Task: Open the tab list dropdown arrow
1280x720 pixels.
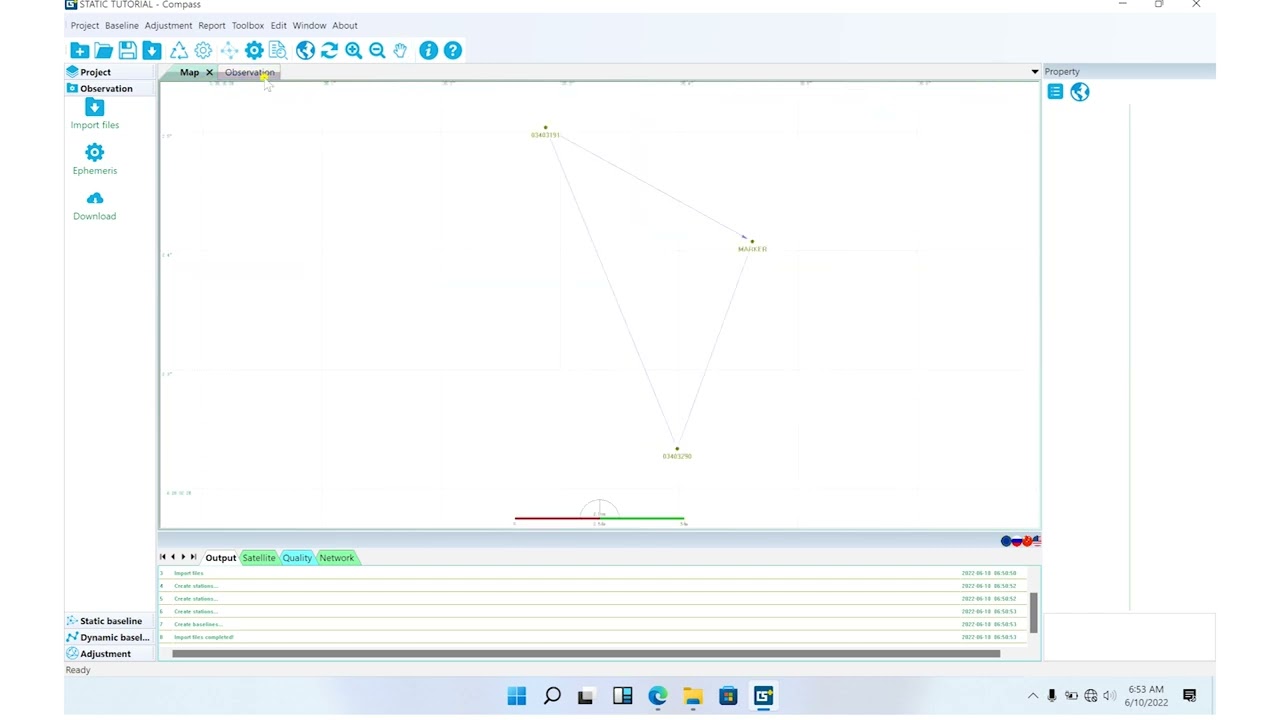Action: (1034, 72)
